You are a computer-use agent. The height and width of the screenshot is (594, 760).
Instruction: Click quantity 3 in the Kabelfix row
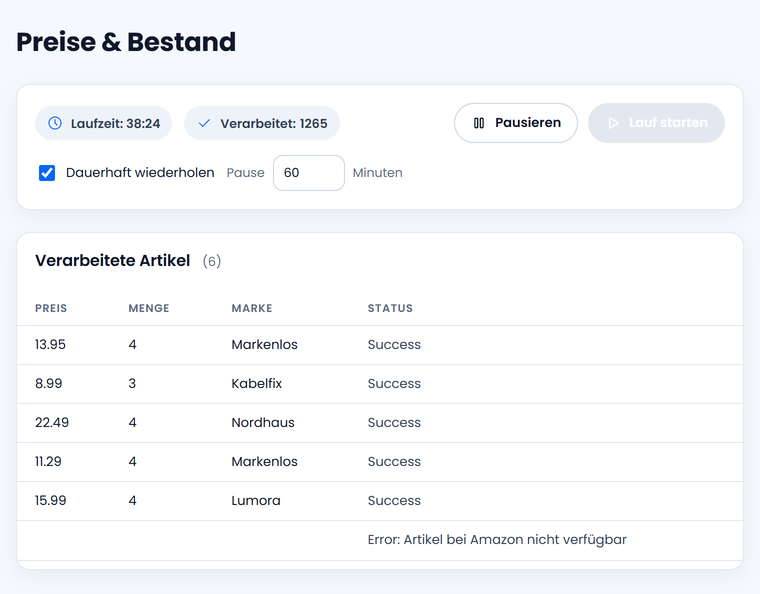132,384
